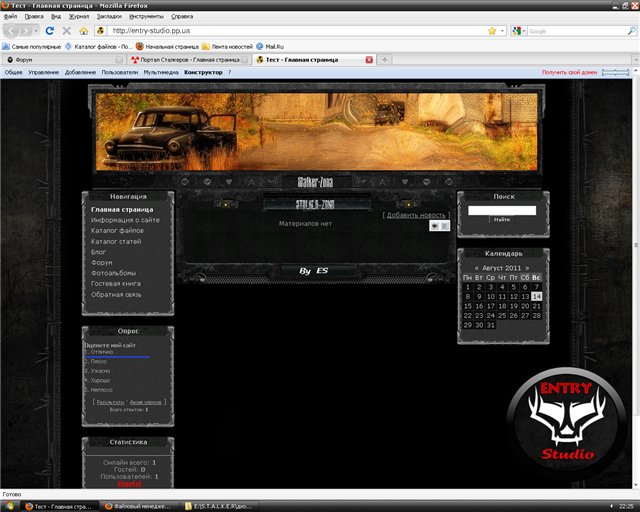This screenshot has width=640, height=512.
Task: Open the Самые популярные bookmark
Action: point(32,47)
